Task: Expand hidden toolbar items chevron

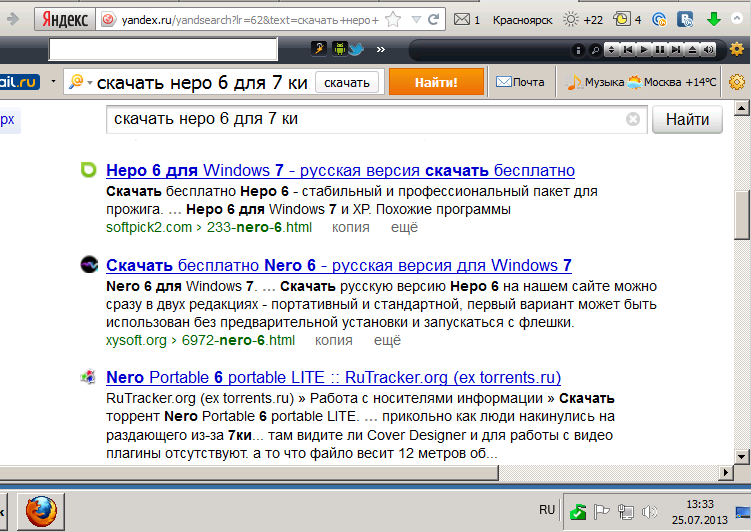Action: [381, 49]
